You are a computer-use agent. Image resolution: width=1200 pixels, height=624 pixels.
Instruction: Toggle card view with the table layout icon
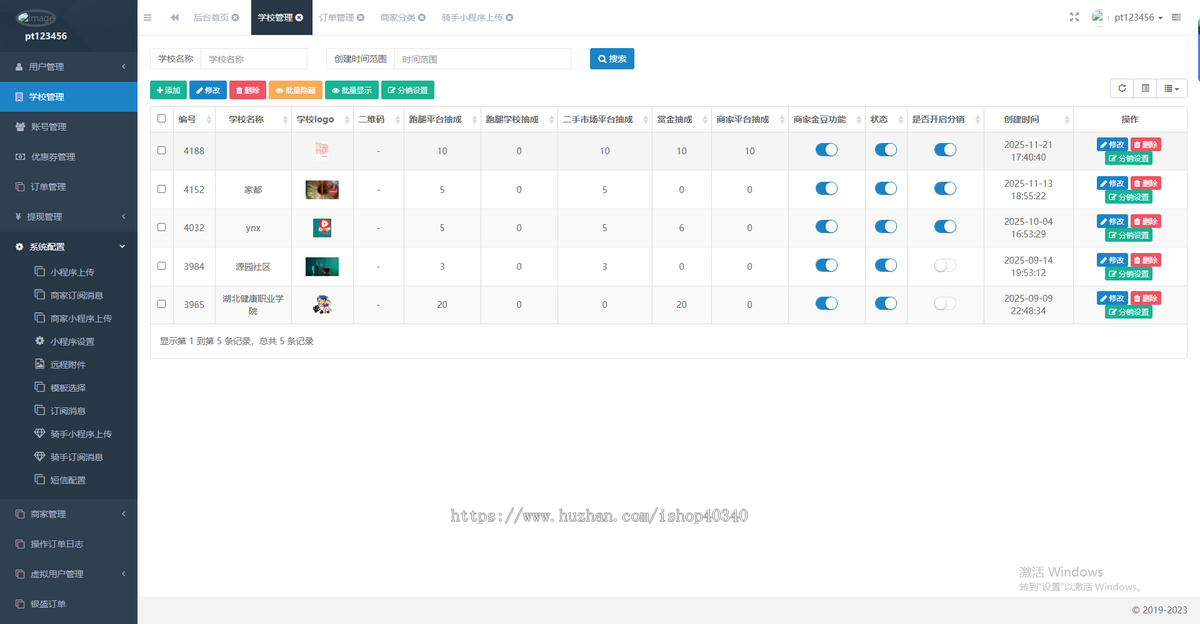[1146, 88]
